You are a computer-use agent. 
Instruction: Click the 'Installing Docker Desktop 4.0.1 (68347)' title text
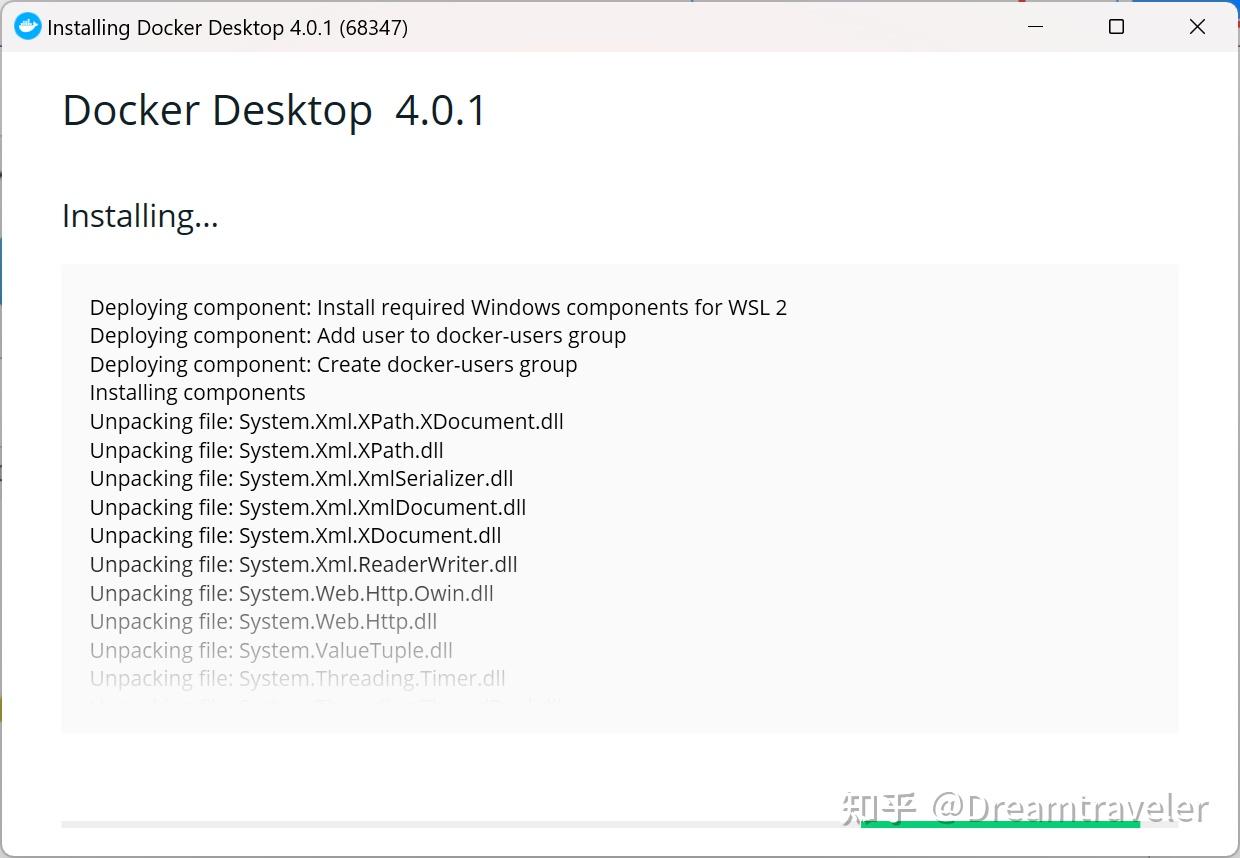[x=229, y=27]
